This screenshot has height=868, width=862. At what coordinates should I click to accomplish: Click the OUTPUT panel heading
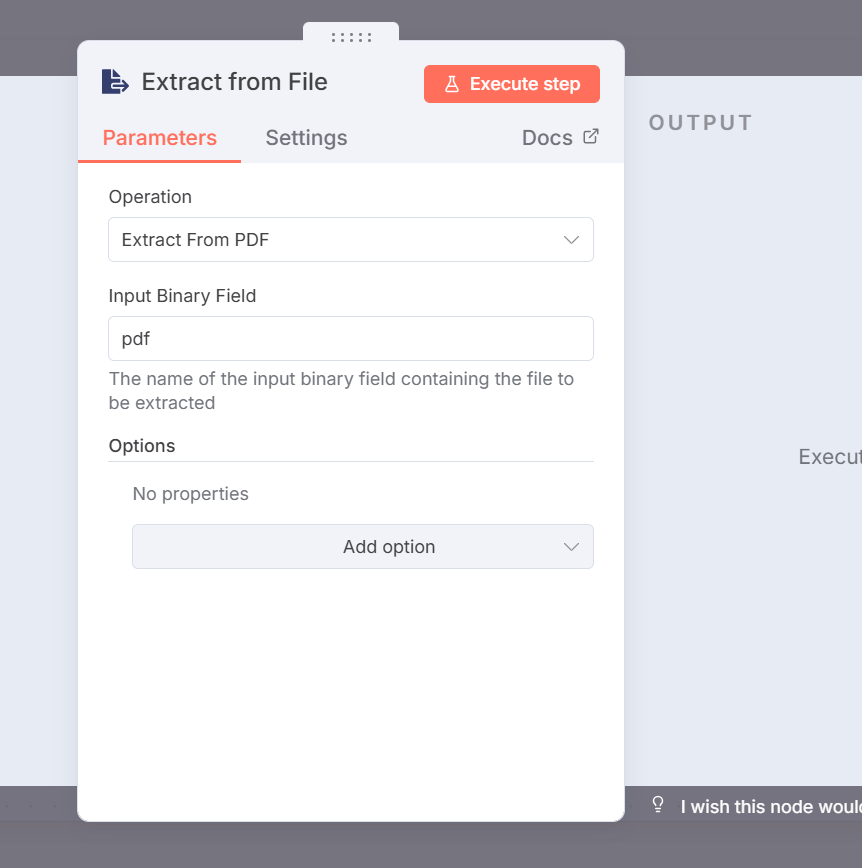tap(700, 123)
